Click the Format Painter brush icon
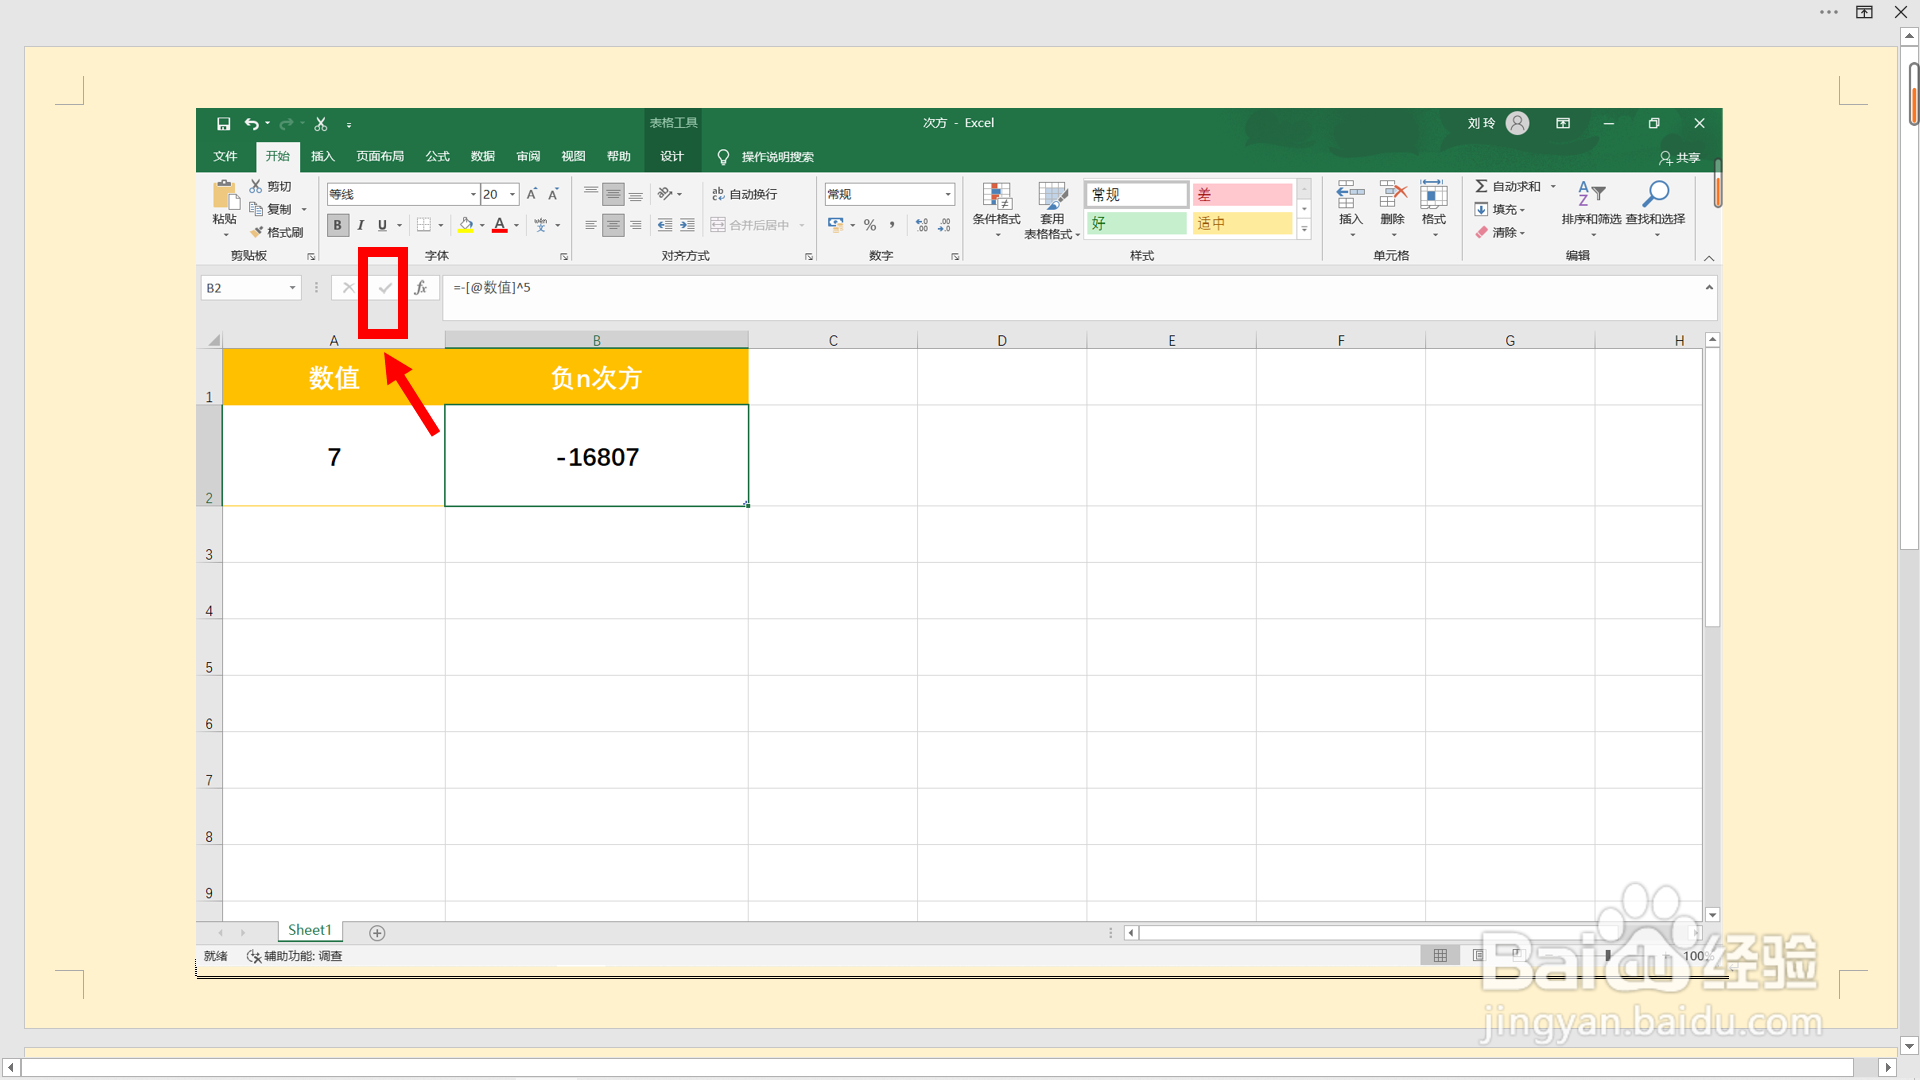This screenshot has height=1088, width=1928. [x=257, y=232]
